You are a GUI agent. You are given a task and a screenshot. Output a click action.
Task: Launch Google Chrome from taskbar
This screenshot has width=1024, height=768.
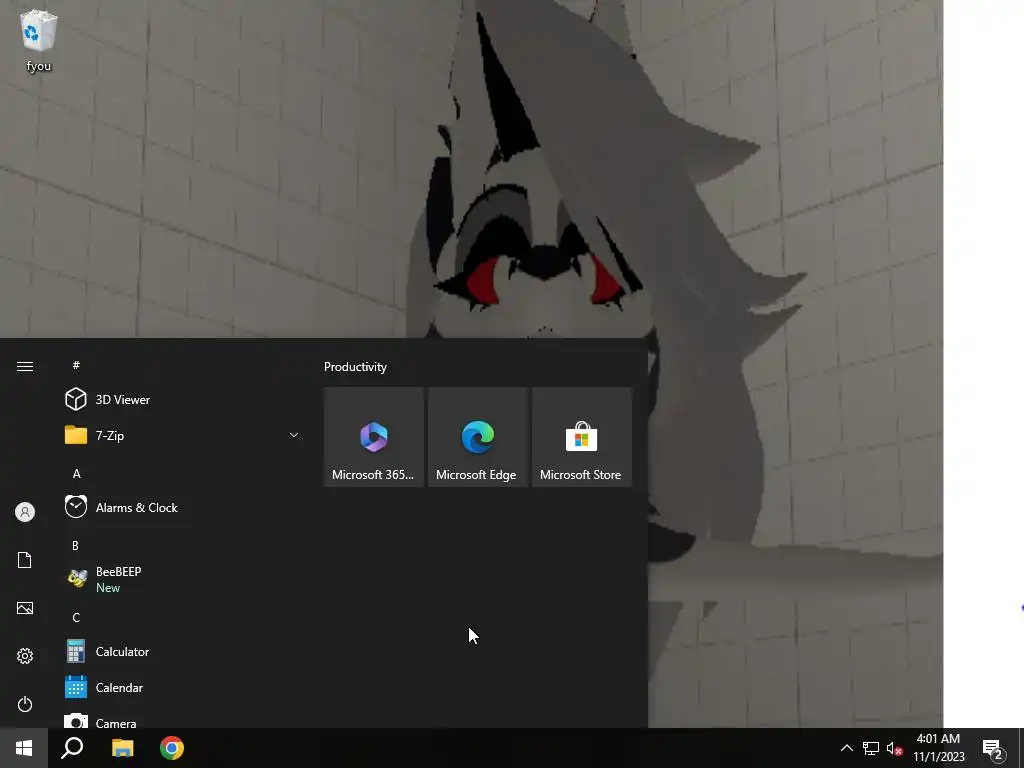(172, 748)
